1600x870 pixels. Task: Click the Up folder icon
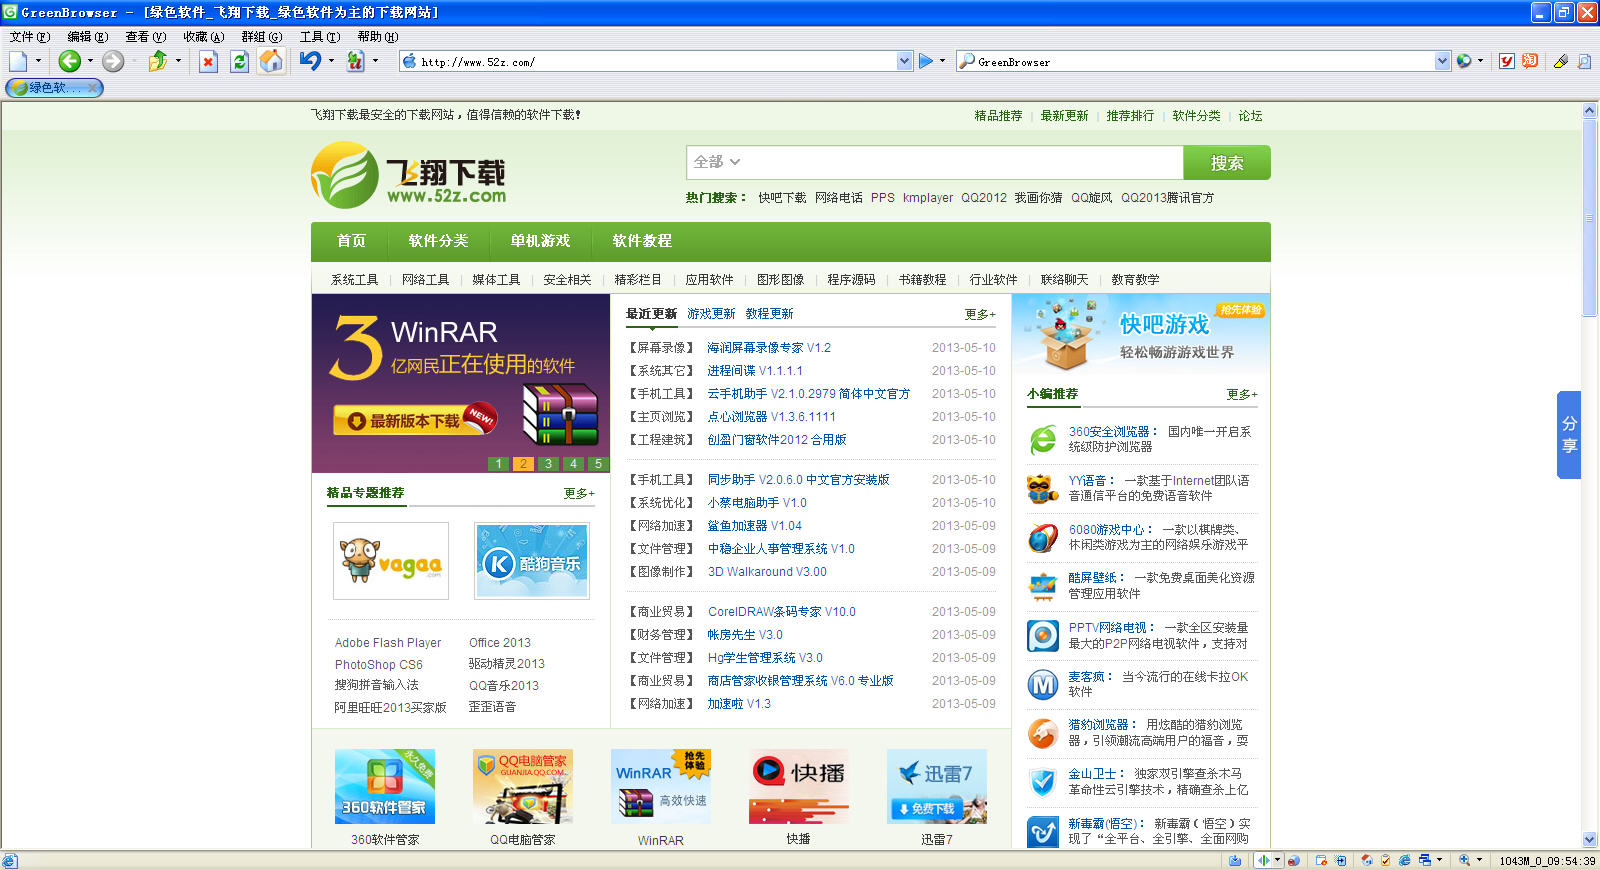[x=158, y=61]
